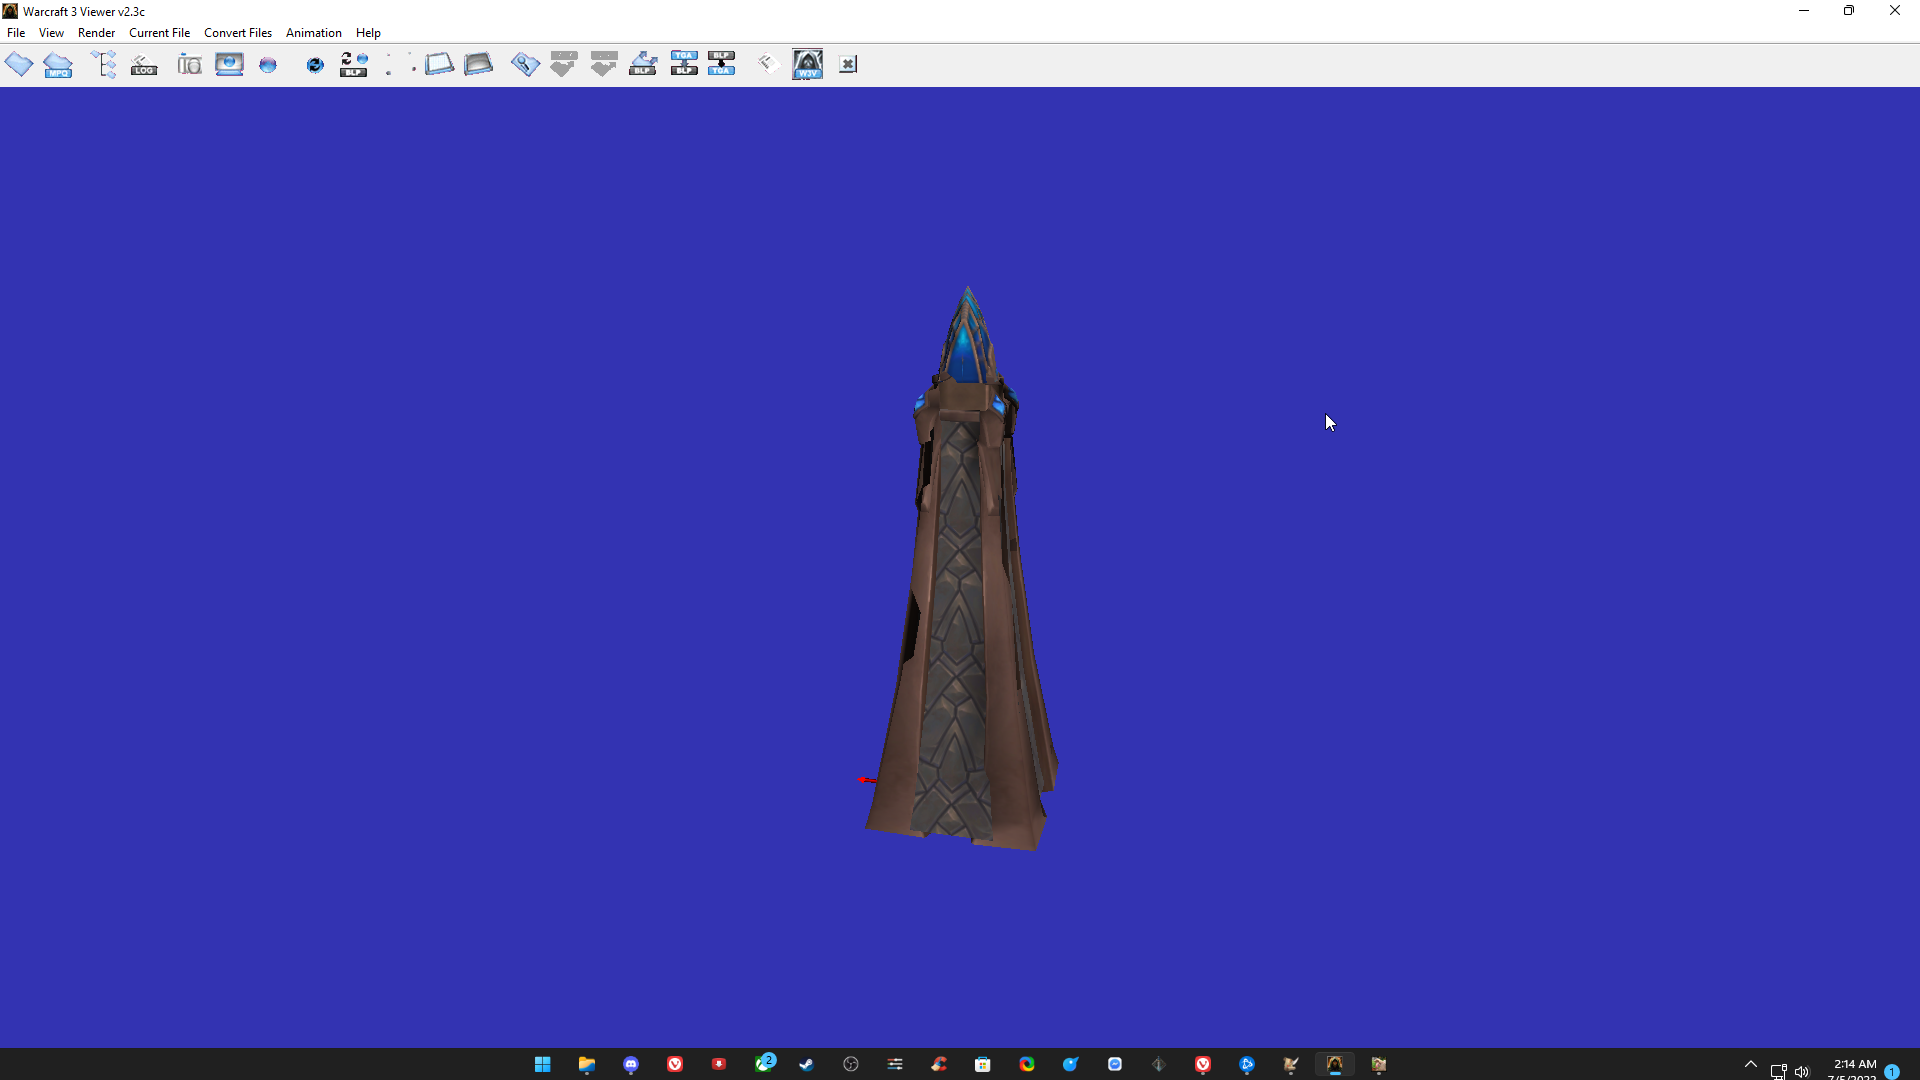Click the camera screenshot toolbar icon
The width and height of the screenshot is (1920, 1080).
click(x=189, y=65)
